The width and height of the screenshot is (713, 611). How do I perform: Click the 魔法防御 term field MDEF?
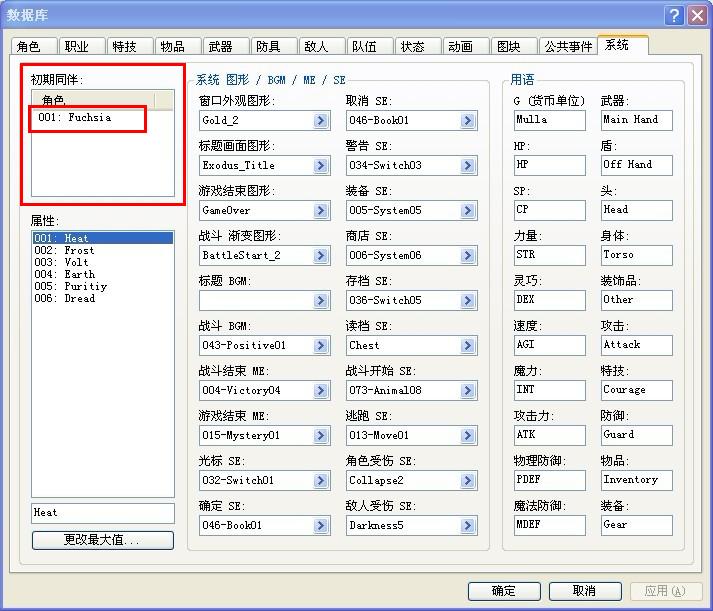tap(550, 526)
